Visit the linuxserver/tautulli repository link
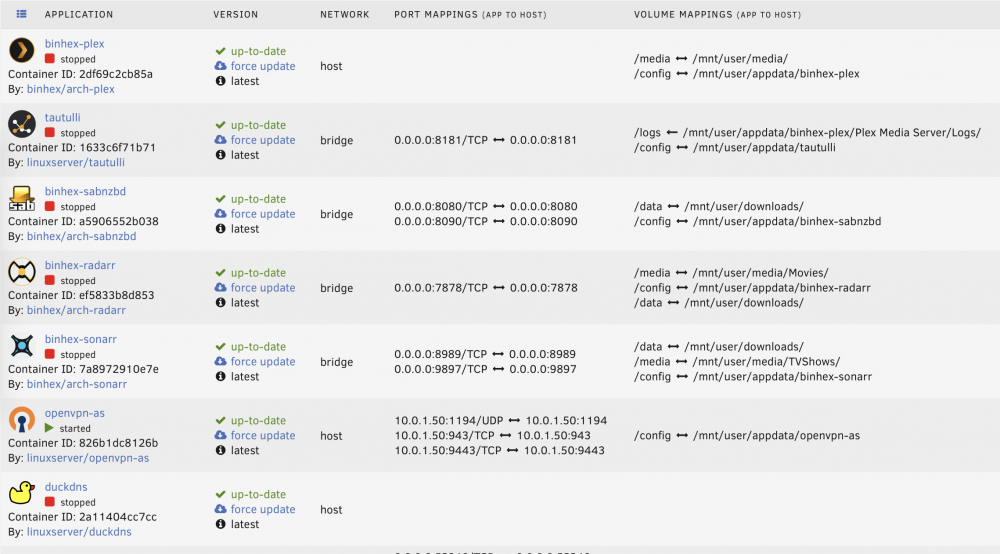This screenshot has width=1000, height=554. coord(76,163)
